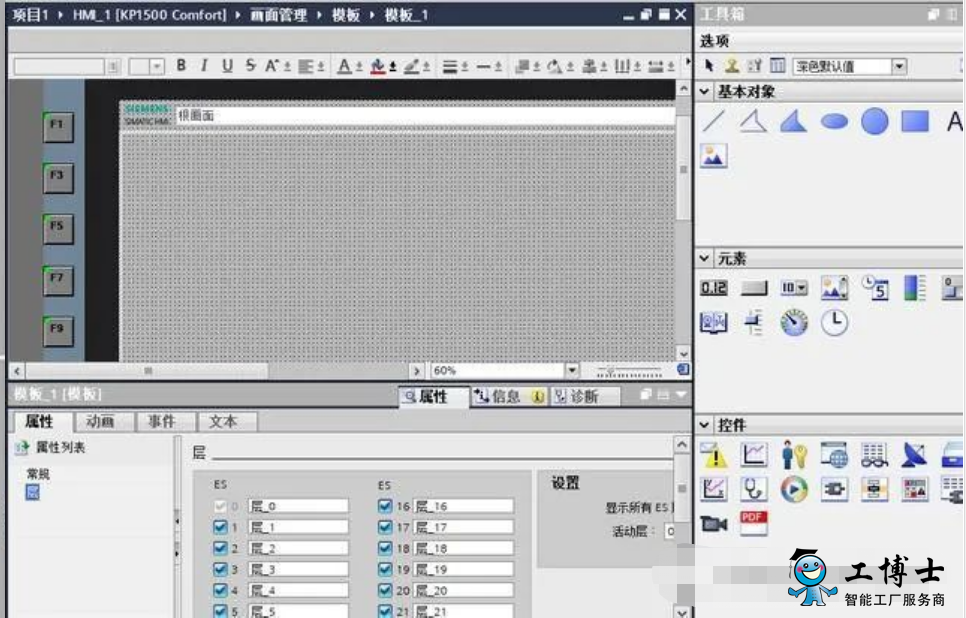Select the Polyline tool in basic objects
966x618 pixels.
point(753,121)
